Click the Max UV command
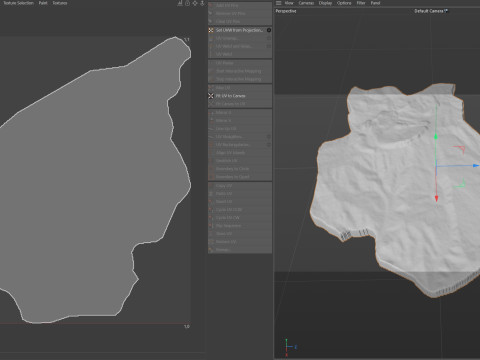 (240, 88)
